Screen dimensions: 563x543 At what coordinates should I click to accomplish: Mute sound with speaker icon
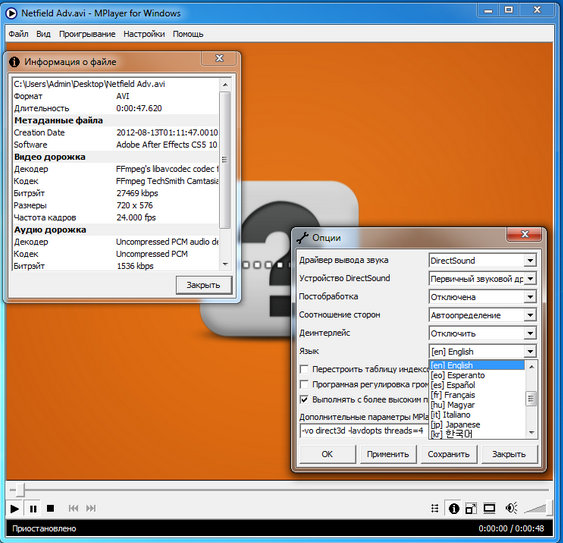click(x=511, y=508)
